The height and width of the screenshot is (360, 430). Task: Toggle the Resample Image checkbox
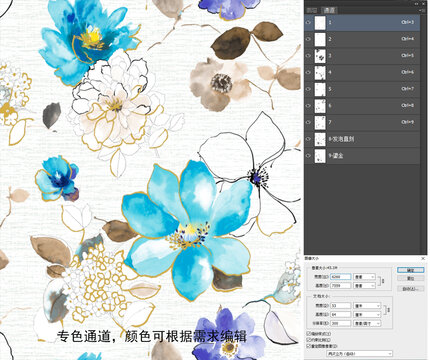(x=308, y=346)
